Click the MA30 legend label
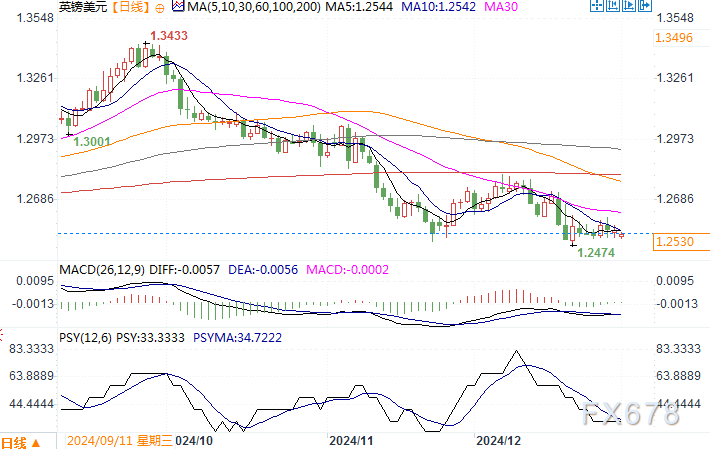The image size is (710, 449). click(501, 7)
